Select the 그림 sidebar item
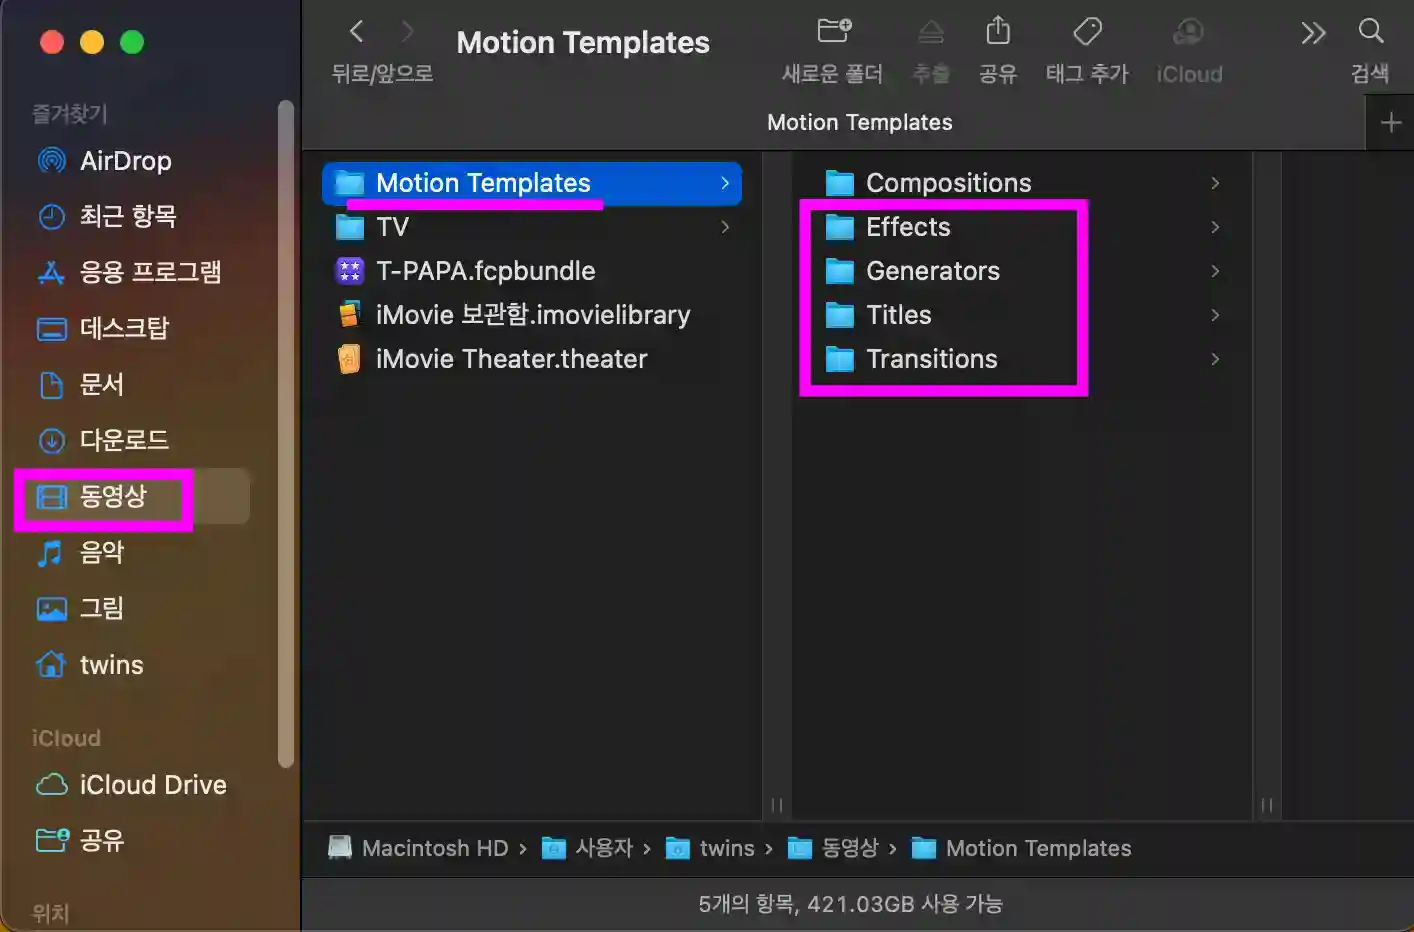1414x932 pixels. coord(102,608)
